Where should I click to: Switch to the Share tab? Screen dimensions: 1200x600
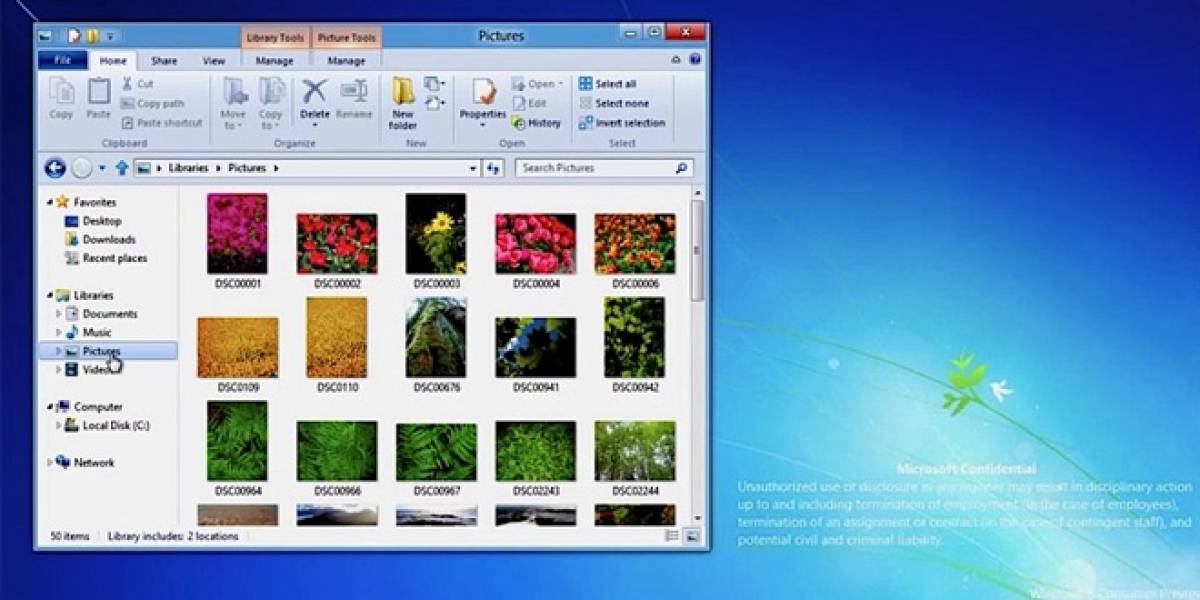click(164, 60)
